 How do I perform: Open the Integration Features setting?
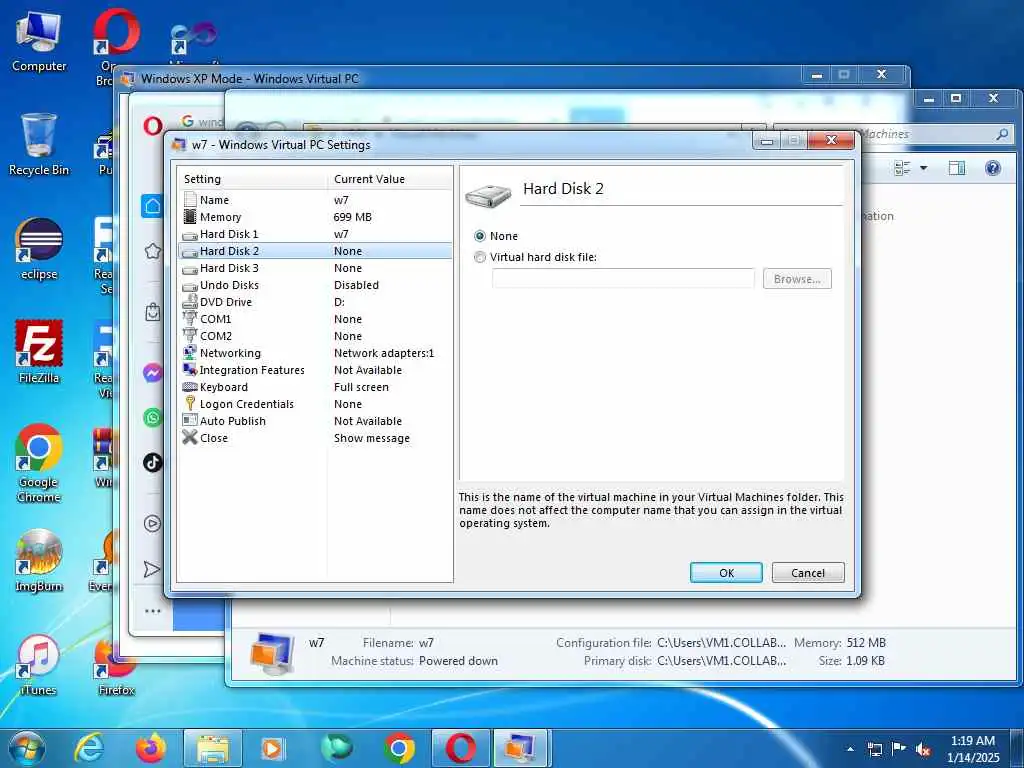[x=315, y=370]
